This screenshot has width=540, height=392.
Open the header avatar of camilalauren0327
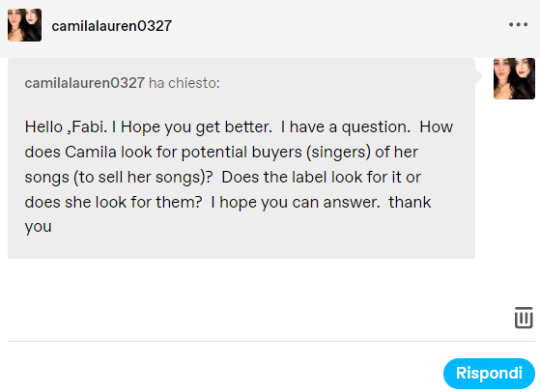[x=25, y=25]
